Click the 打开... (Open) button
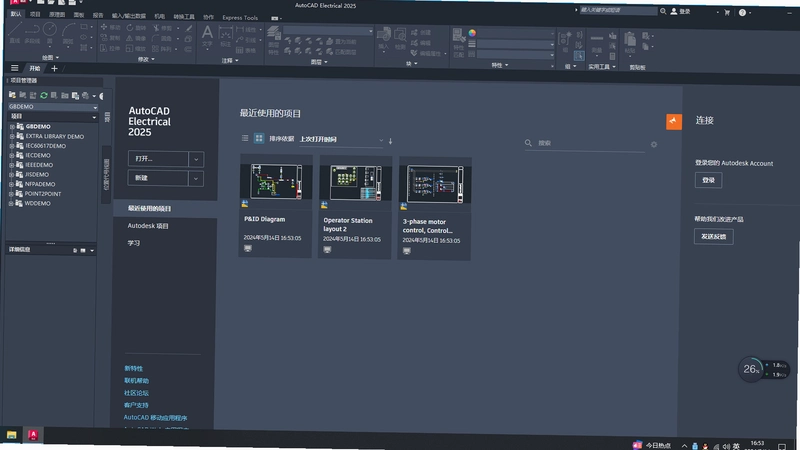Viewport: 800px width, 450px height. (x=158, y=159)
